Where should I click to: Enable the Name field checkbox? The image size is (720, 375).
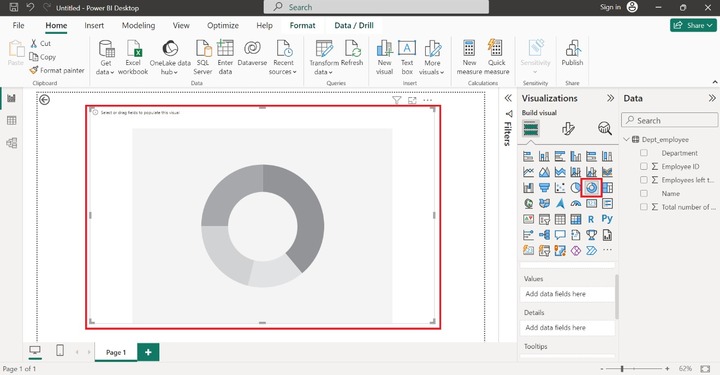644,193
